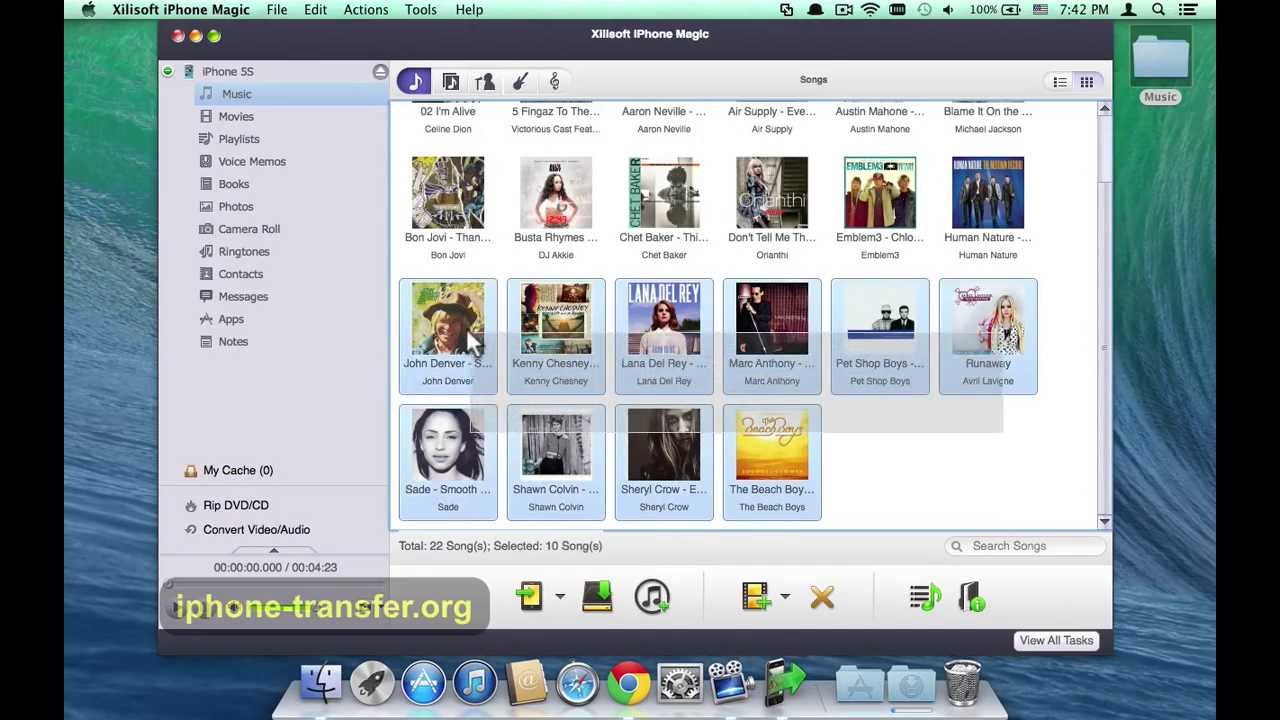
Task: Select Books in the sidebar
Action: point(234,184)
